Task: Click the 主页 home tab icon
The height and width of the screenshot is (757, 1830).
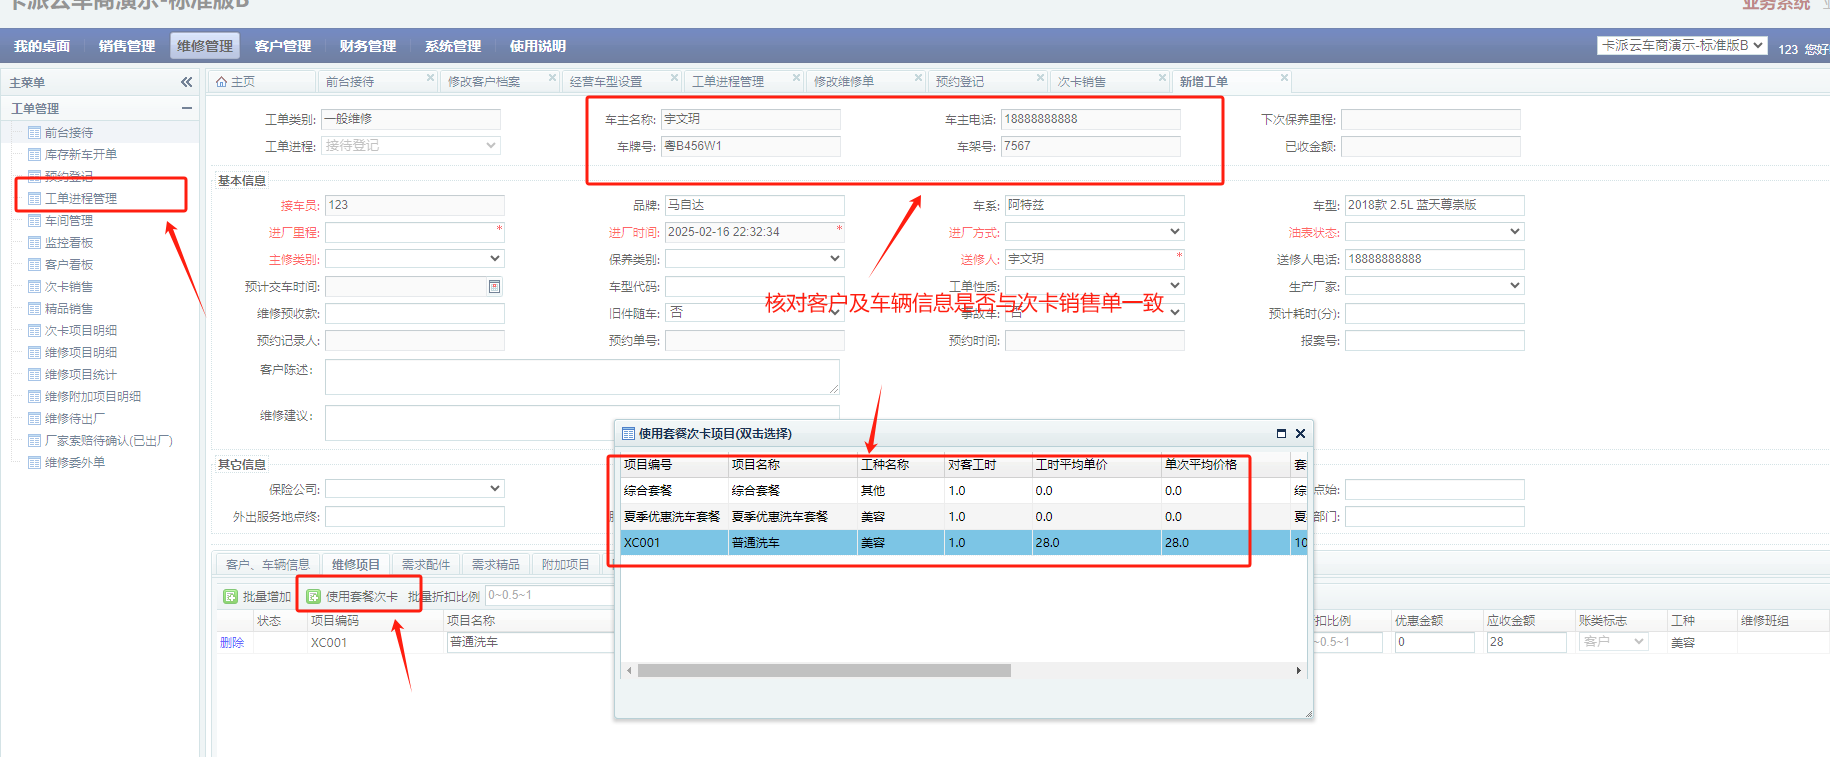Action: coord(222,82)
